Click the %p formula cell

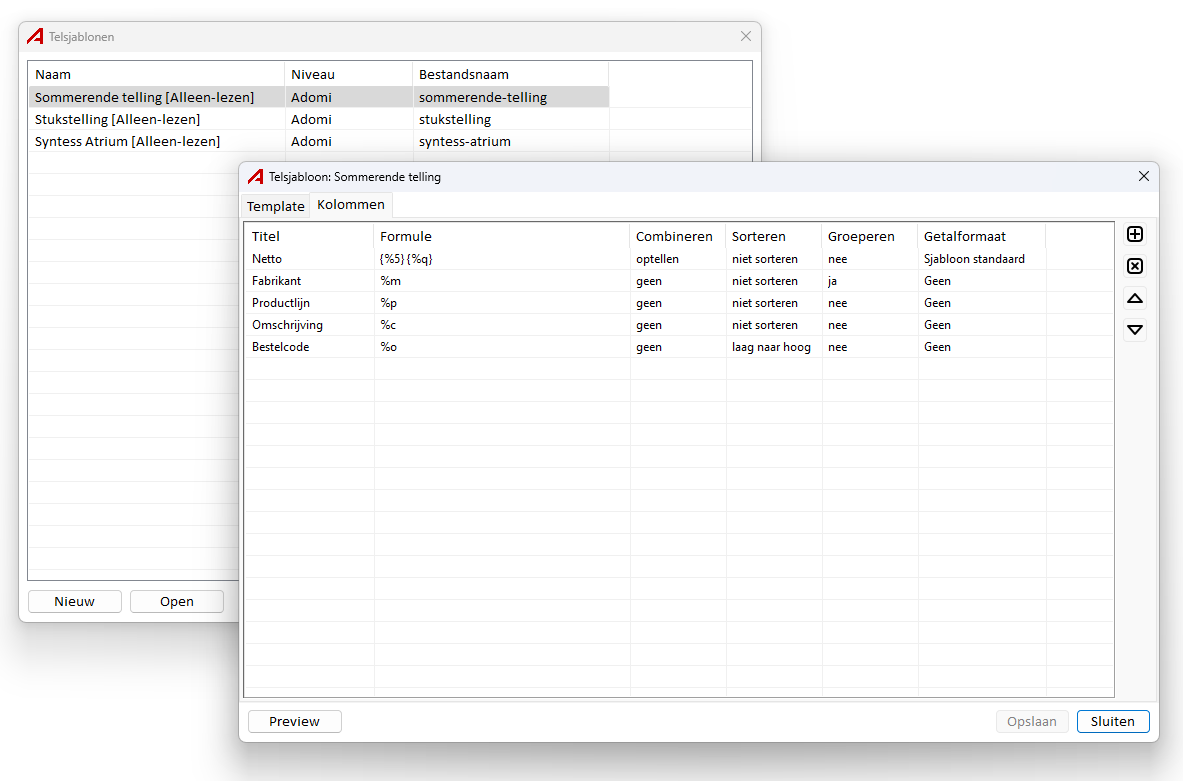502,303
